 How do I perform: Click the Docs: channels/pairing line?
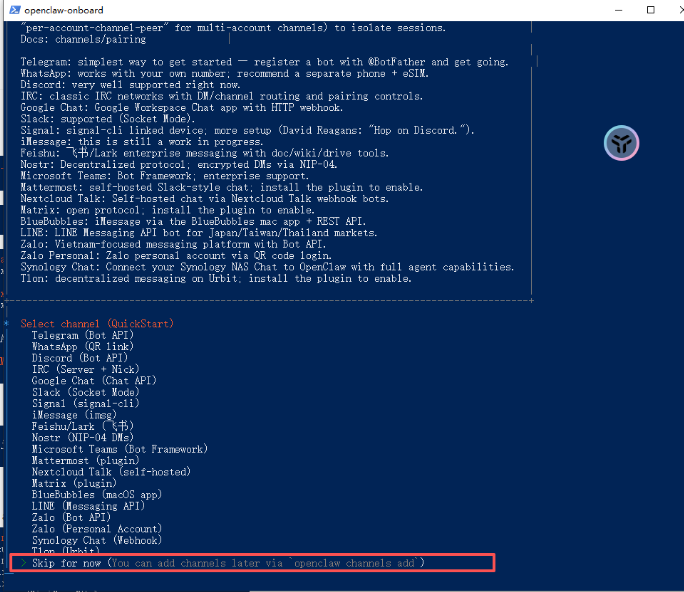coord(83,39)
